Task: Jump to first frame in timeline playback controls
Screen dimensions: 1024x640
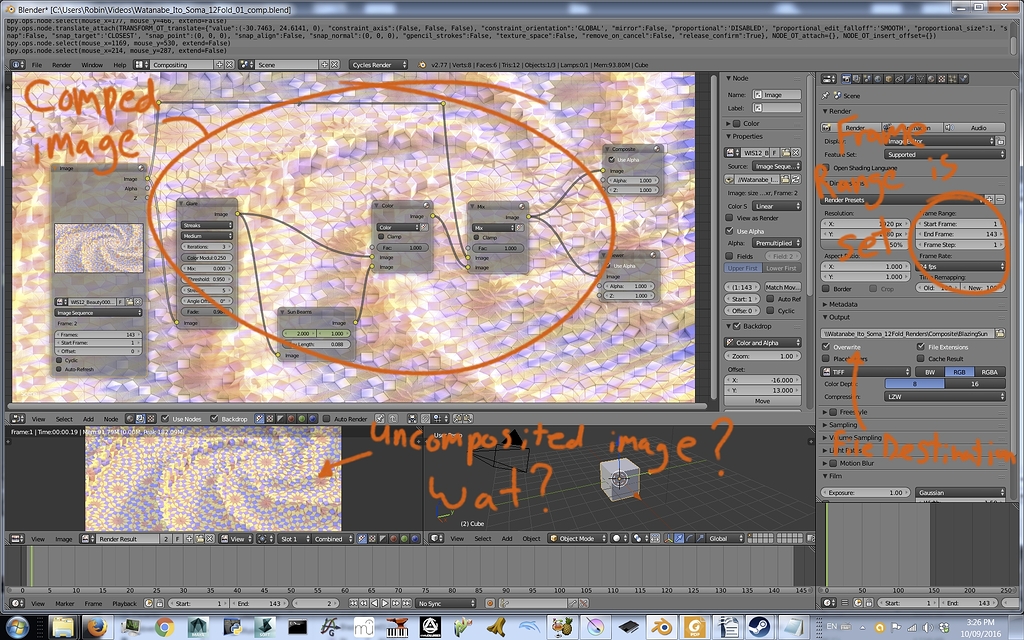Action: click(353, 603)
